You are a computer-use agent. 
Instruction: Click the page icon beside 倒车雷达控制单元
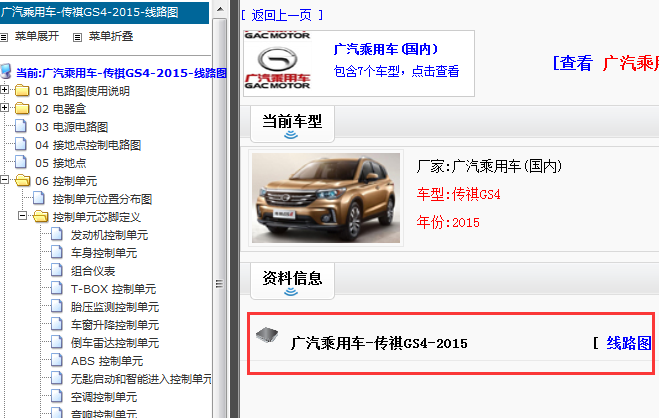[57, 343]
